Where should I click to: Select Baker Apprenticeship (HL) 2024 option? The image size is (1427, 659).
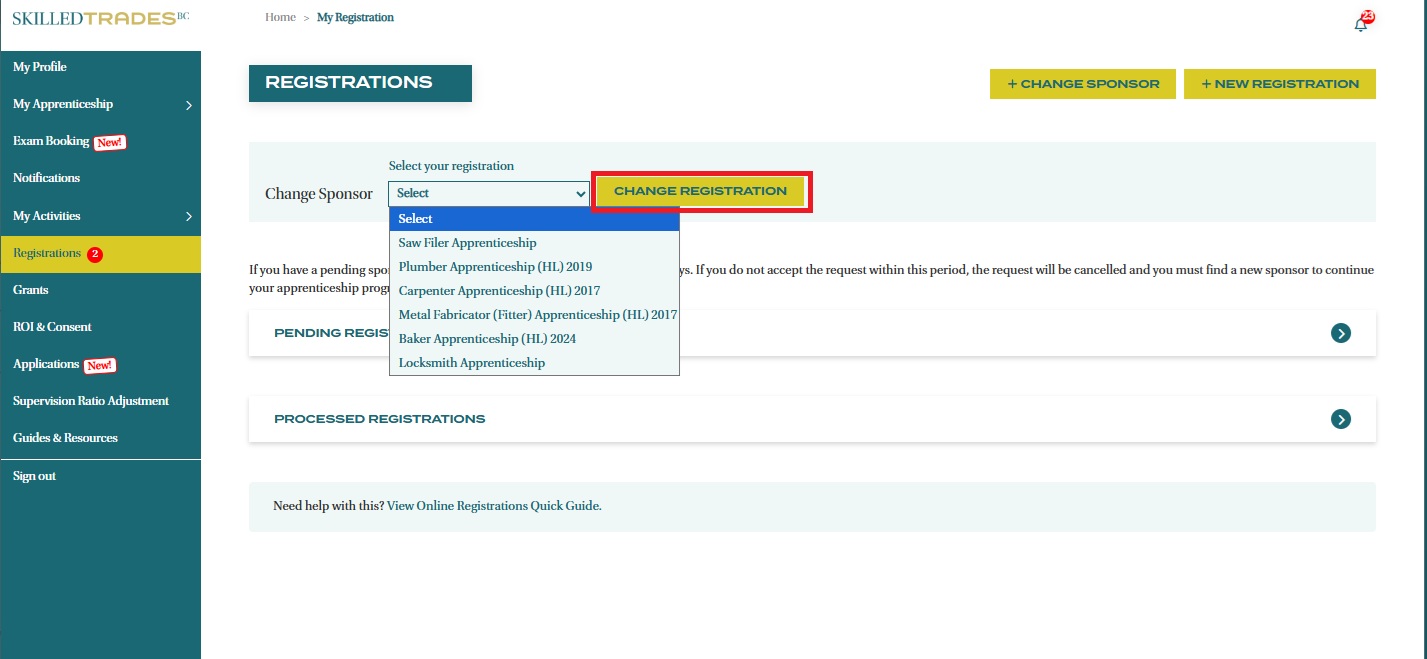[487, 339]
